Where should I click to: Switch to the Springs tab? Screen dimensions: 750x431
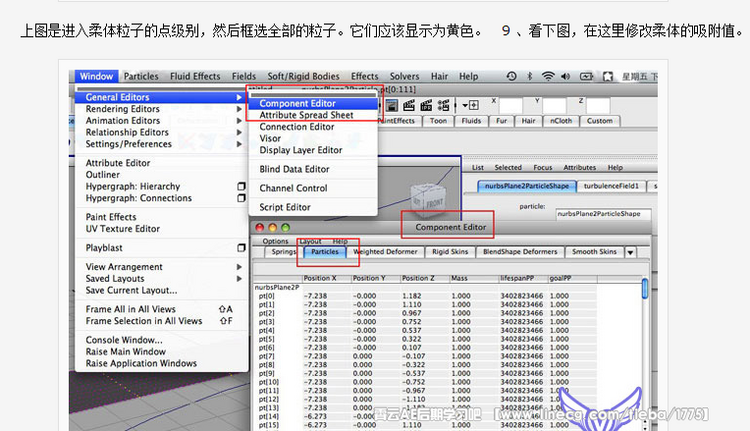pos(284,252)
